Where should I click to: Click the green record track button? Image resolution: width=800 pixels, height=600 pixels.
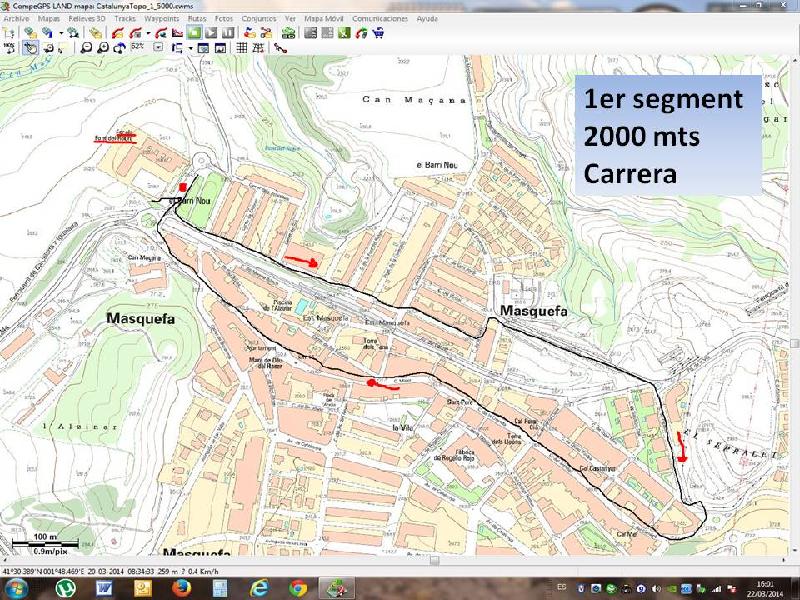coord(194,33)
